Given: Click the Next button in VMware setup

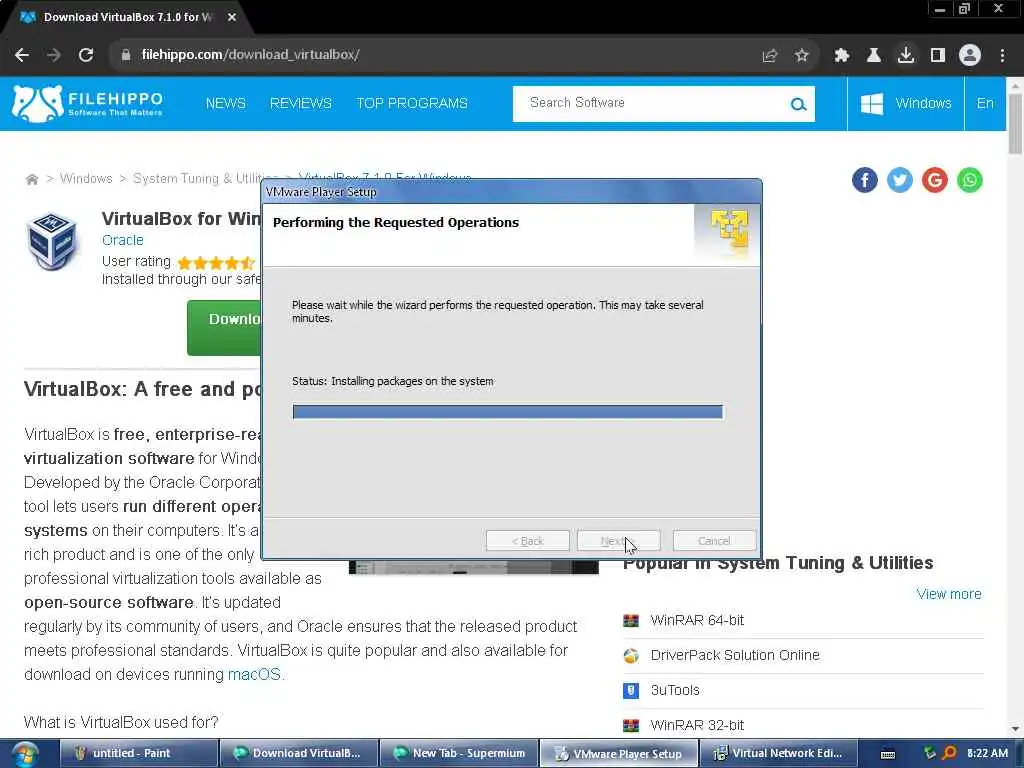Looking at the screenshot, I should coord(618,541).
